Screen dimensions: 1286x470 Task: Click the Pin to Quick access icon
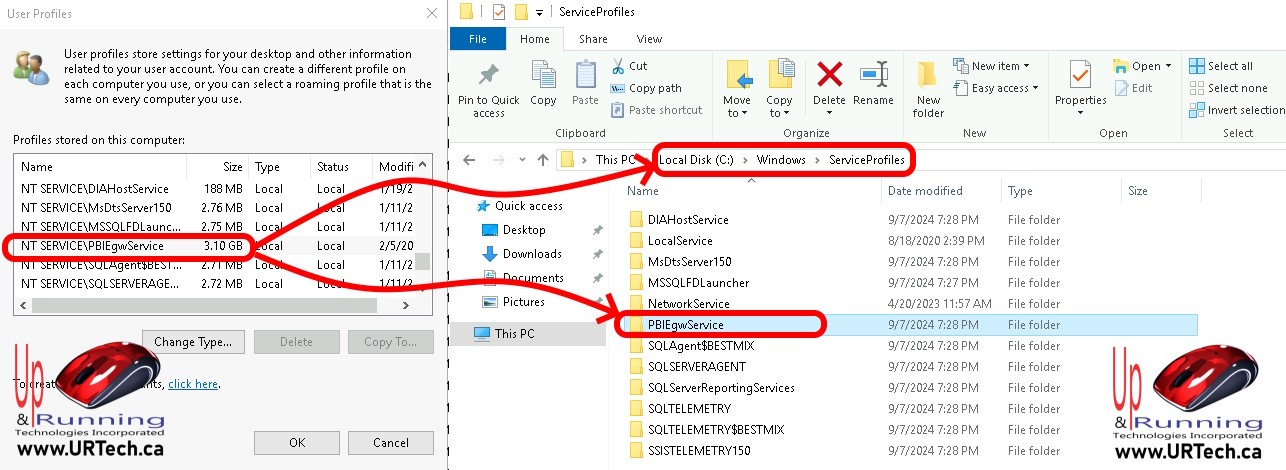pos(488,76)
